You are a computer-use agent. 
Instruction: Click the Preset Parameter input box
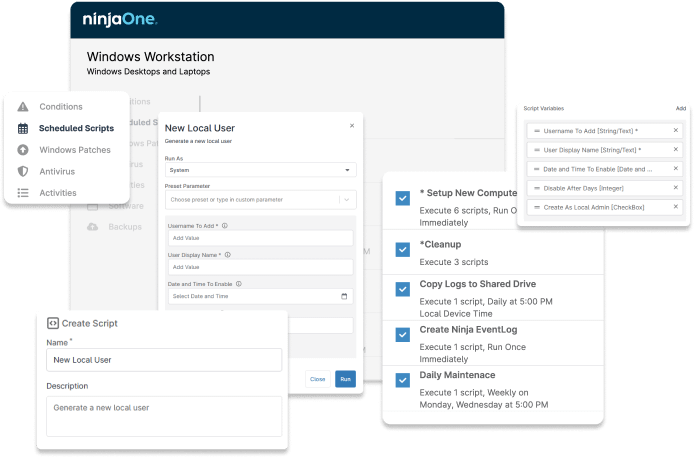pos(260,200)
